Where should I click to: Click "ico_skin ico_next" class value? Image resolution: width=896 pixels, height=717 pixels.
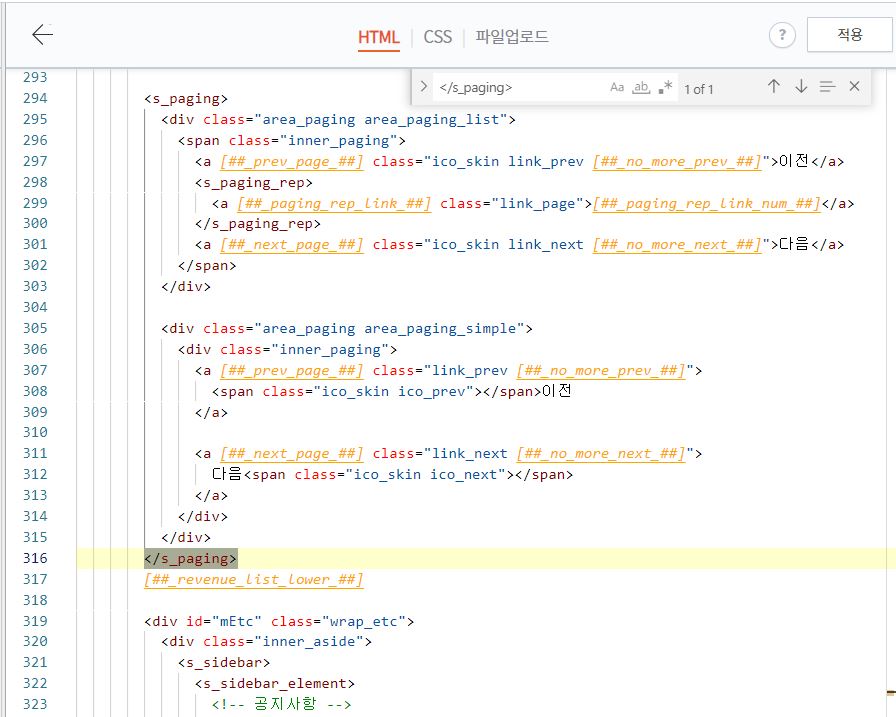[425, 475]
